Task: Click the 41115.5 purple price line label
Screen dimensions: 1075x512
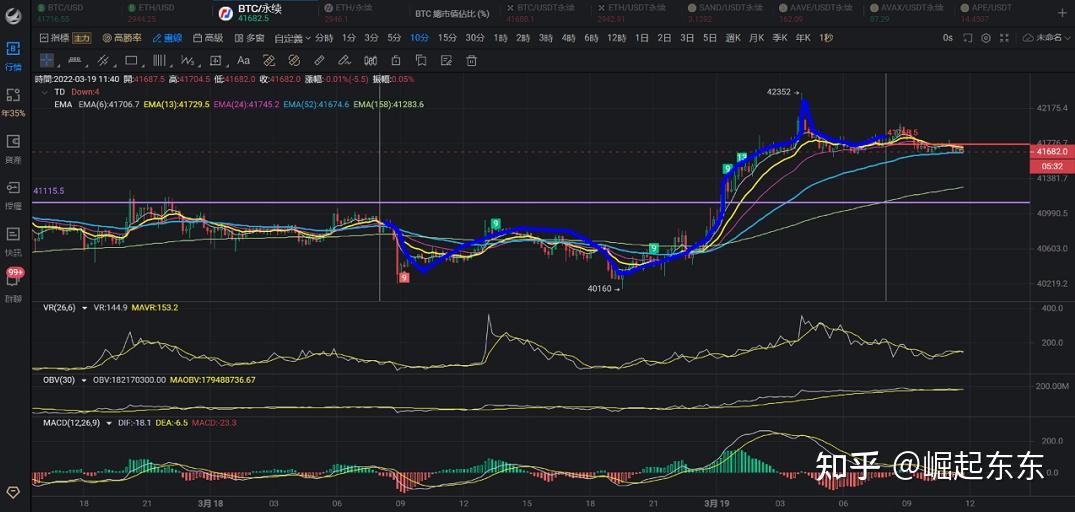Action: 49,190
